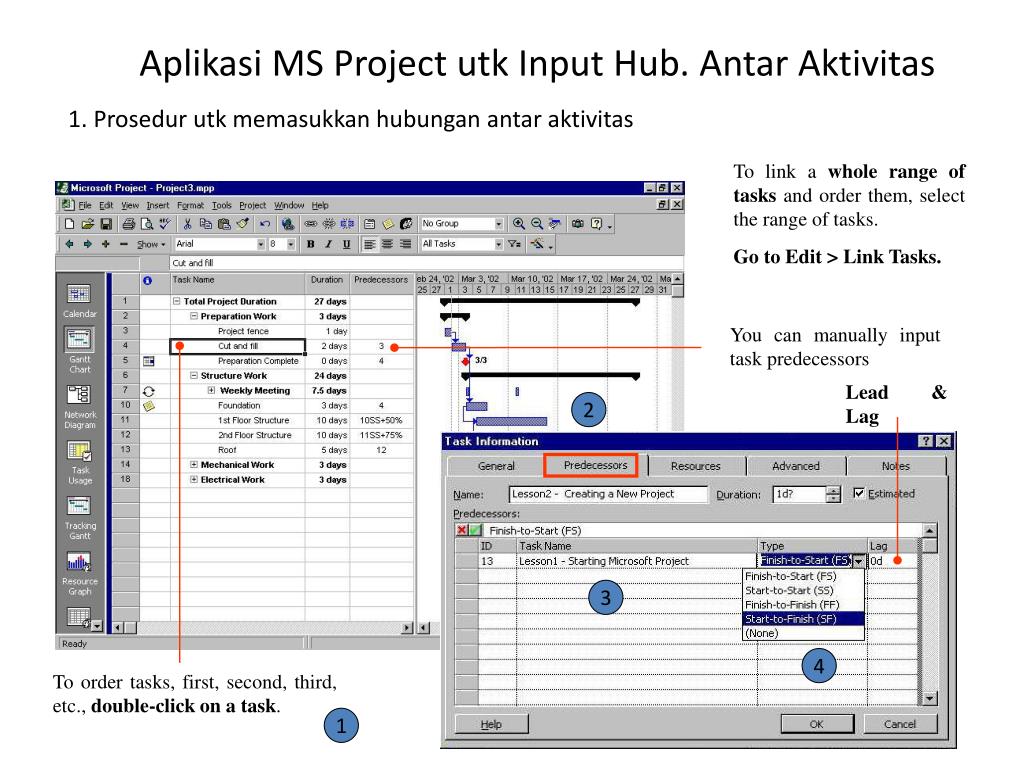Click the Outdent left arrow icon

point(69,244)
